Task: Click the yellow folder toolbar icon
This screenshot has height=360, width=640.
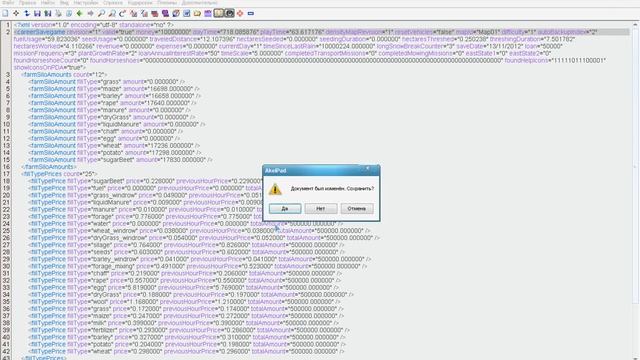Action: [x=197, y=13]
